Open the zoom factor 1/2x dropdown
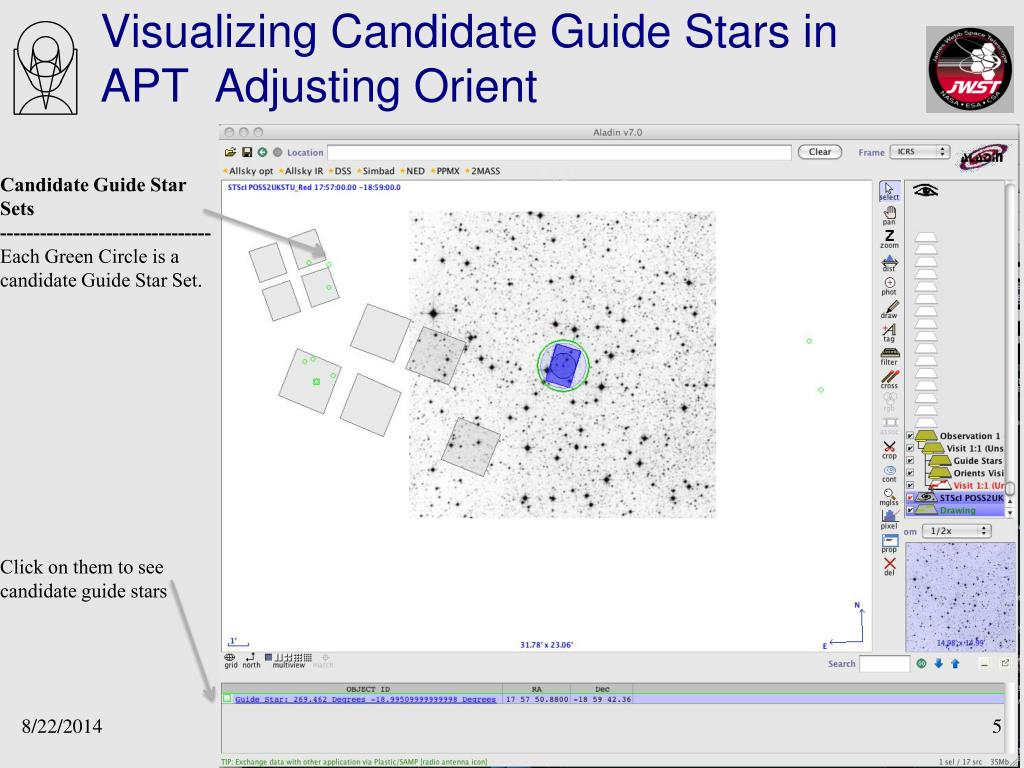This screenshot has height=768, width=1024. tap(959, 532)
